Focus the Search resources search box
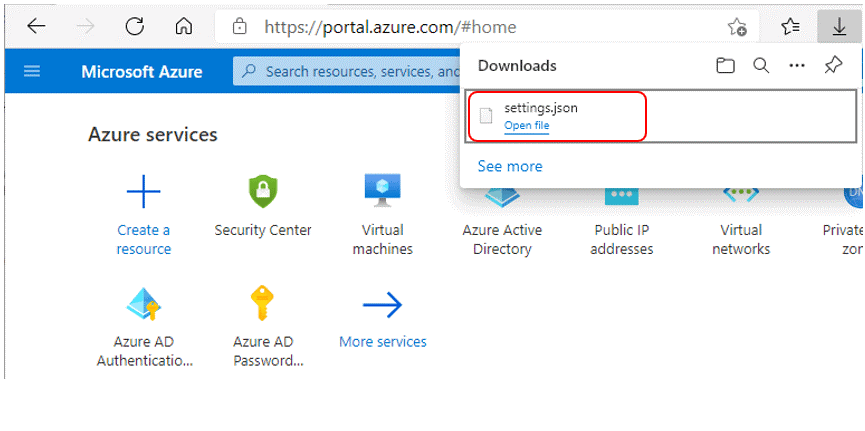The height and width of the screenshot is (431, 865). click(346, 71)
